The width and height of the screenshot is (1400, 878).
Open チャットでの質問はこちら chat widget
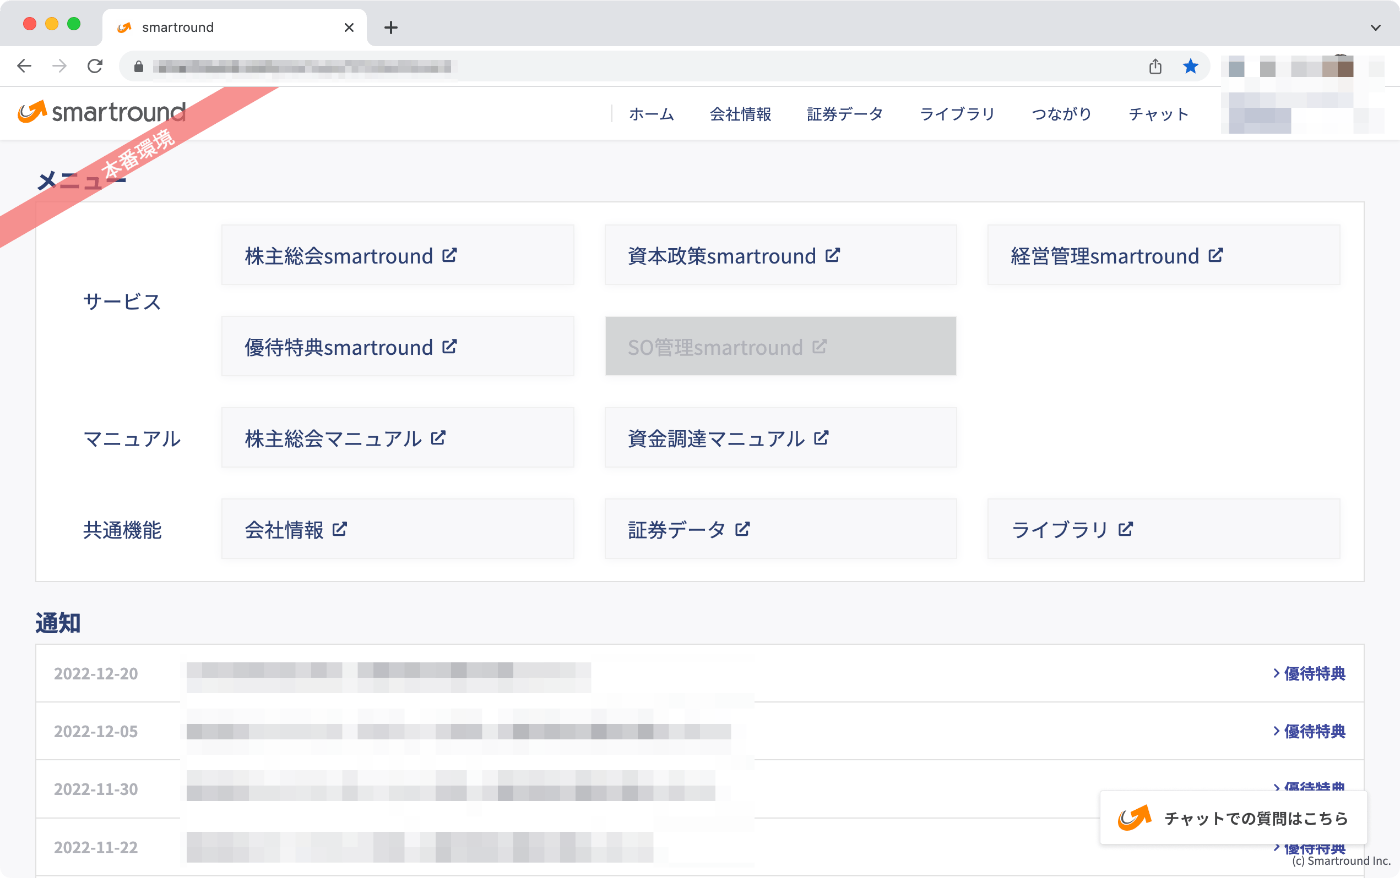click(1233, 818)
